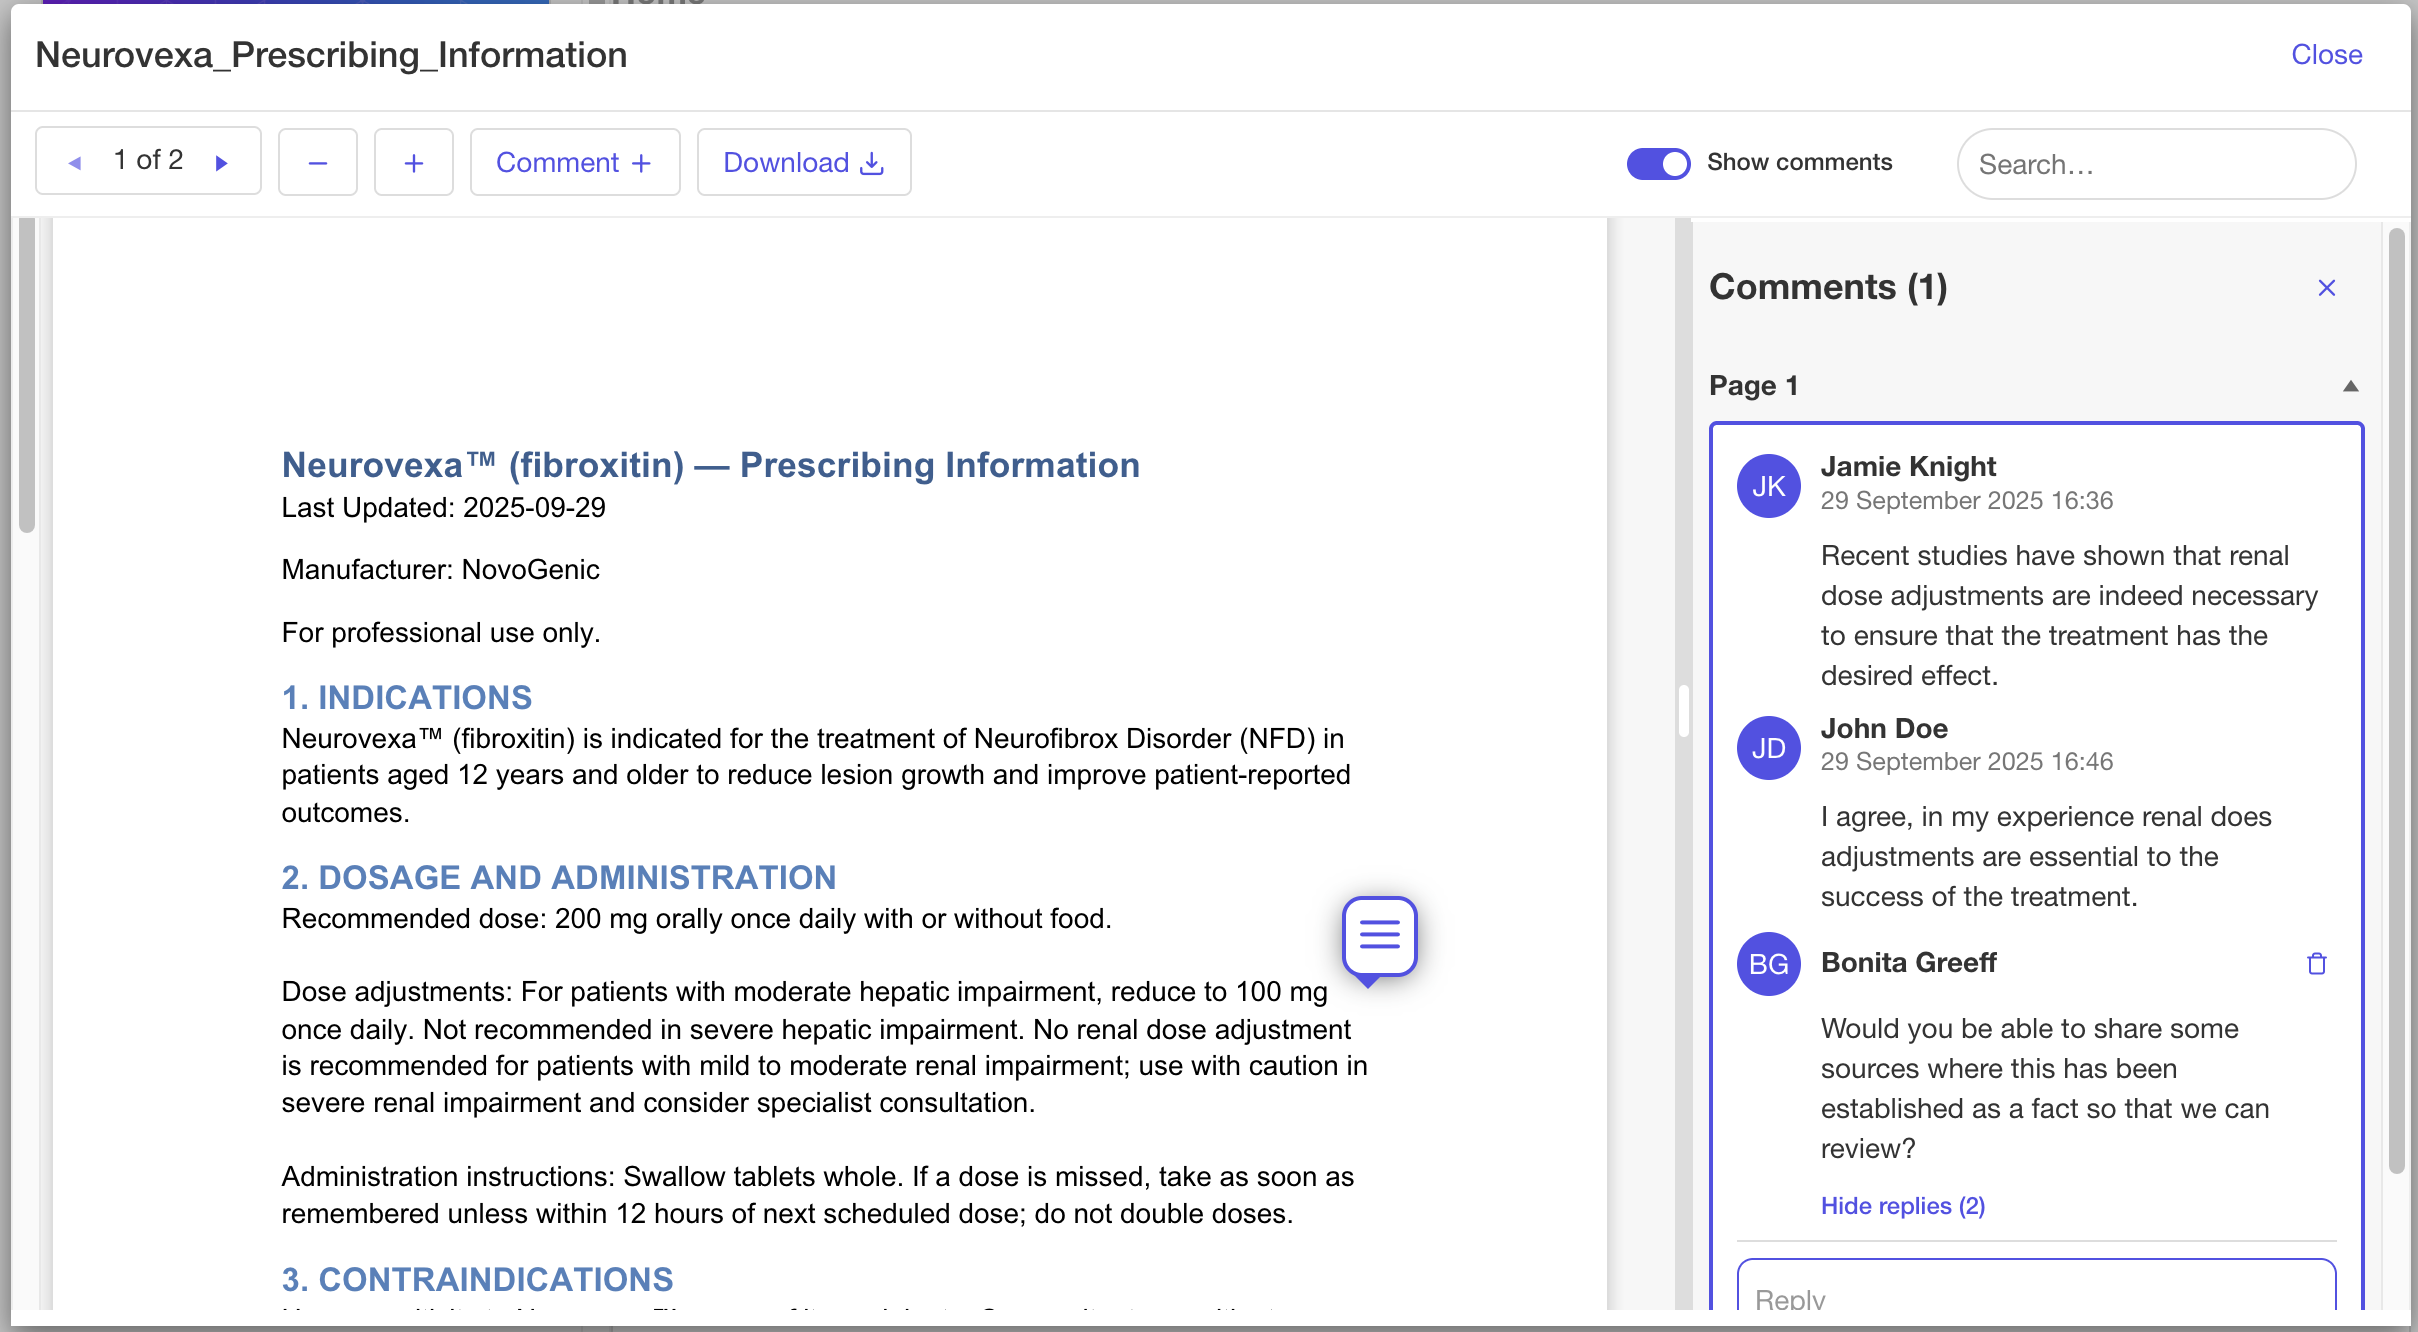
Task: Click the 'Page 1' section label
Action: [1754, 386]
